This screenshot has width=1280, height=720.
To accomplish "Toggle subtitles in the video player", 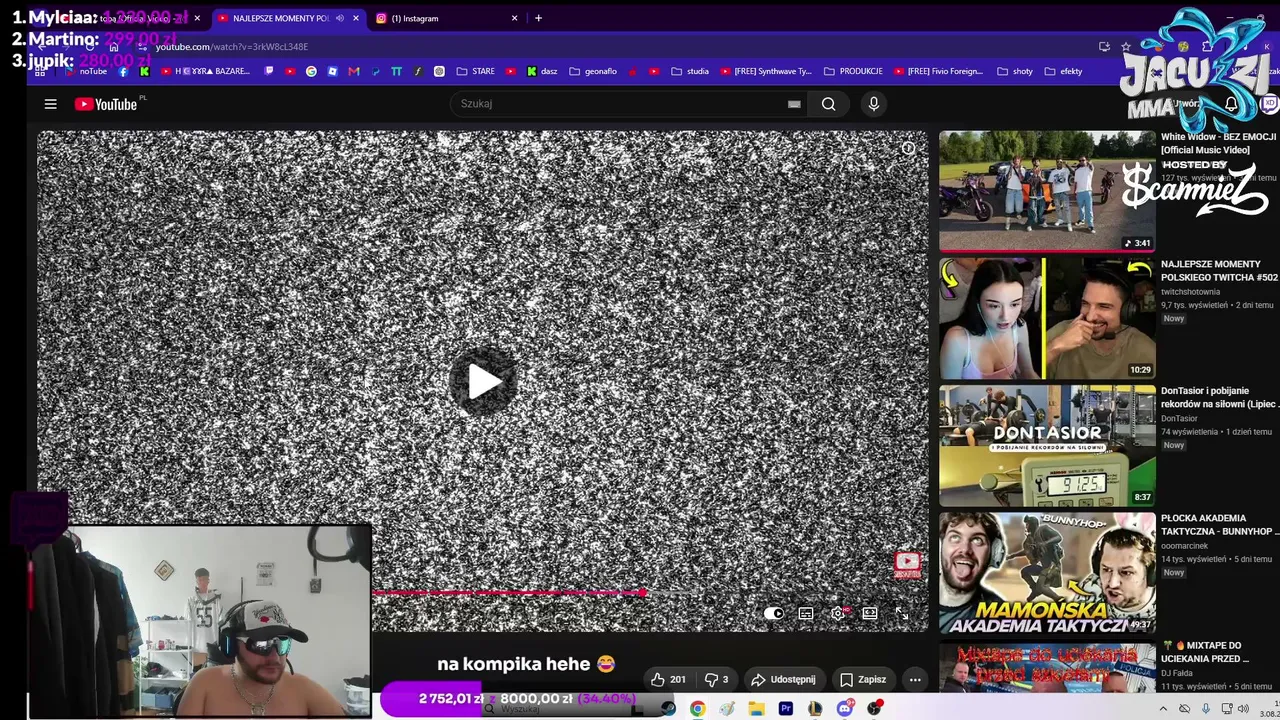I will click(x=806, y=613).
